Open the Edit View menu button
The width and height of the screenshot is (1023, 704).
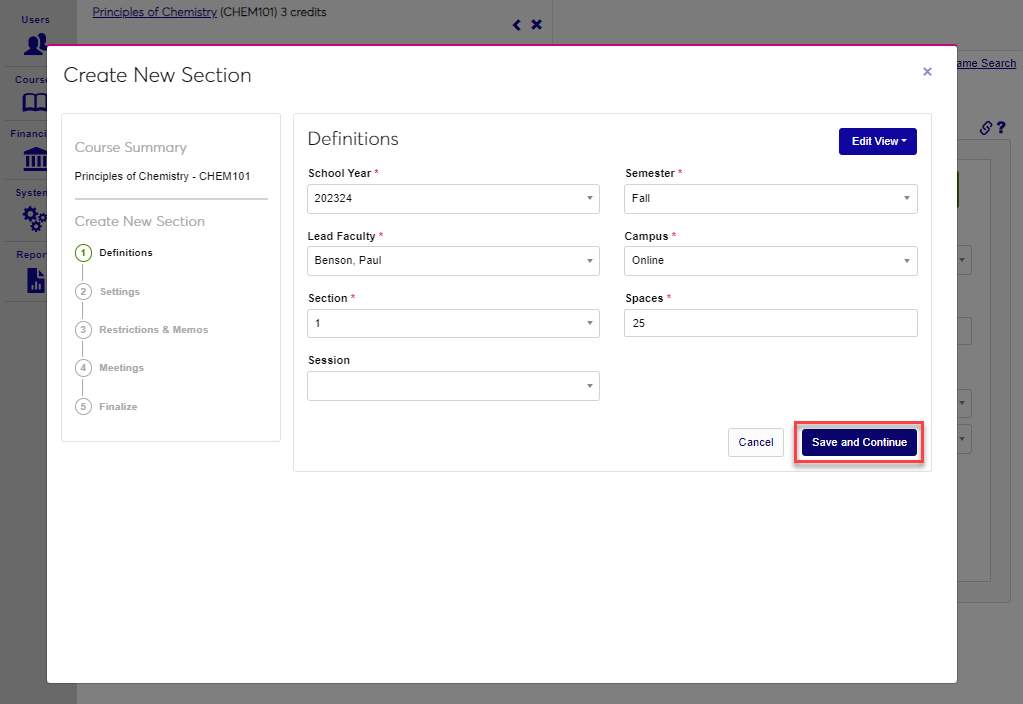877,142
